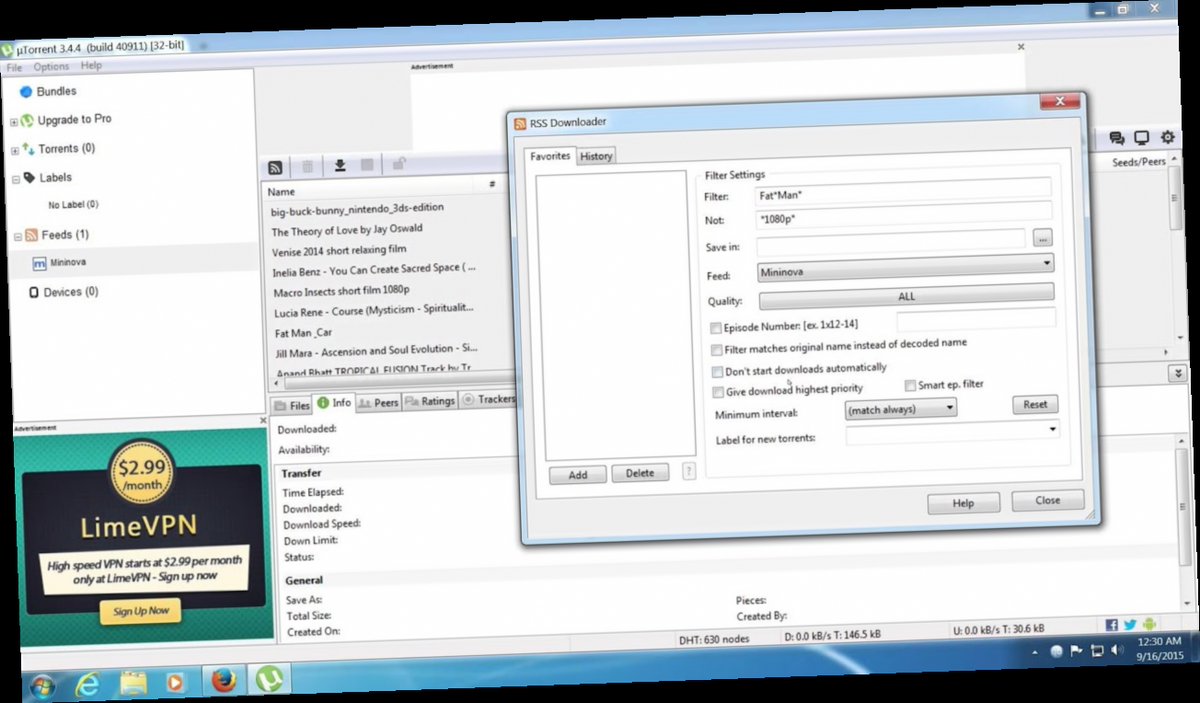The image size is (1200, 703).
Task: Click the Quality ALL button
Action: click(906, 296)
